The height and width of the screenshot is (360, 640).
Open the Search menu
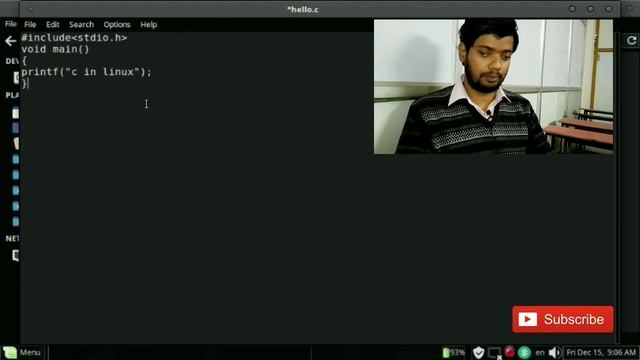[81, 24]
